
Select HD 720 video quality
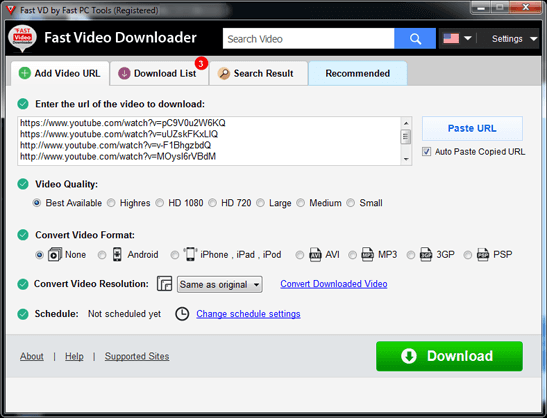pos(212,203)
